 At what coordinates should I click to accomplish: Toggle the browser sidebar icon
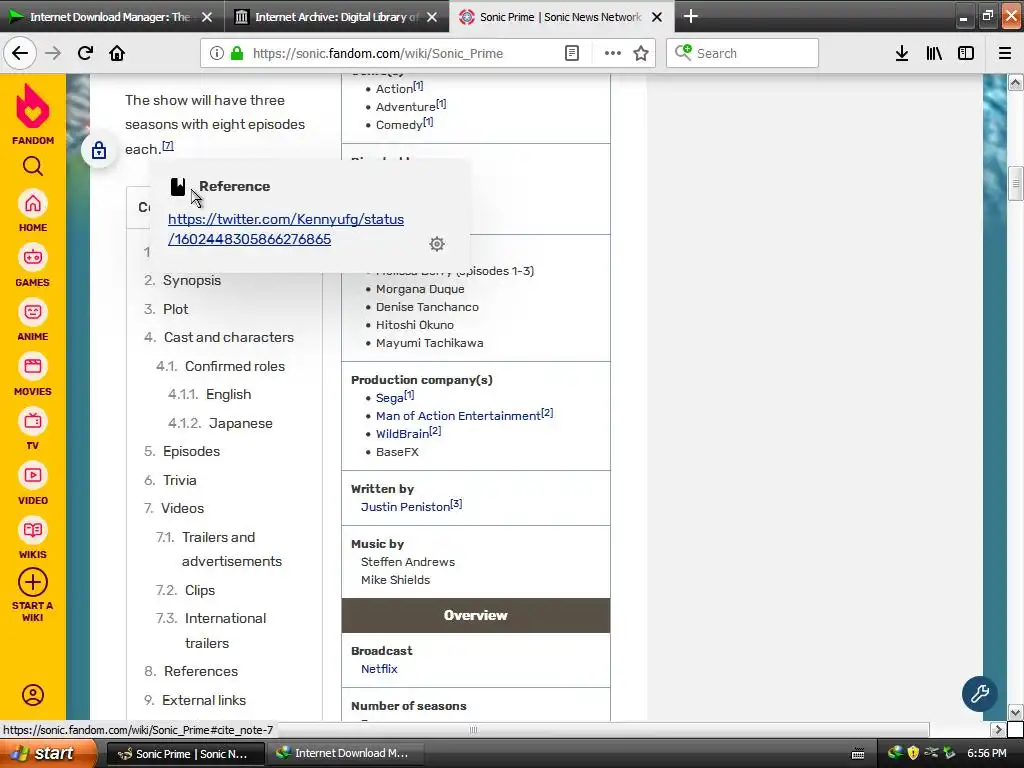966,53
